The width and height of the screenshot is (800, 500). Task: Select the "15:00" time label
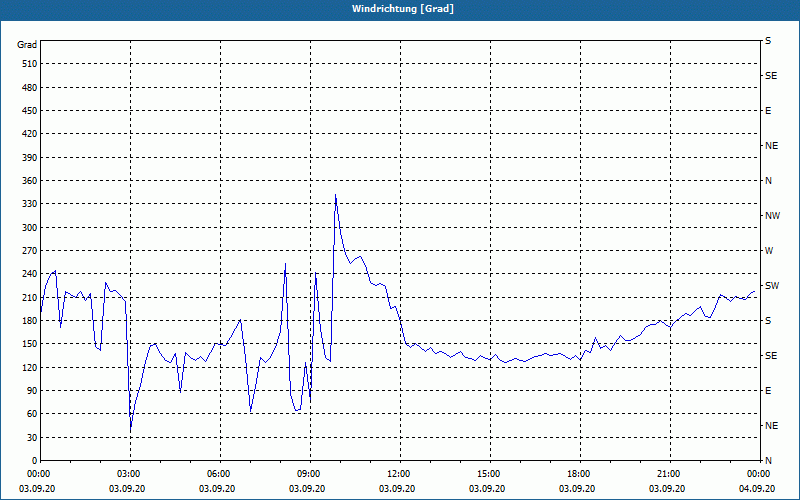(487, 473)
